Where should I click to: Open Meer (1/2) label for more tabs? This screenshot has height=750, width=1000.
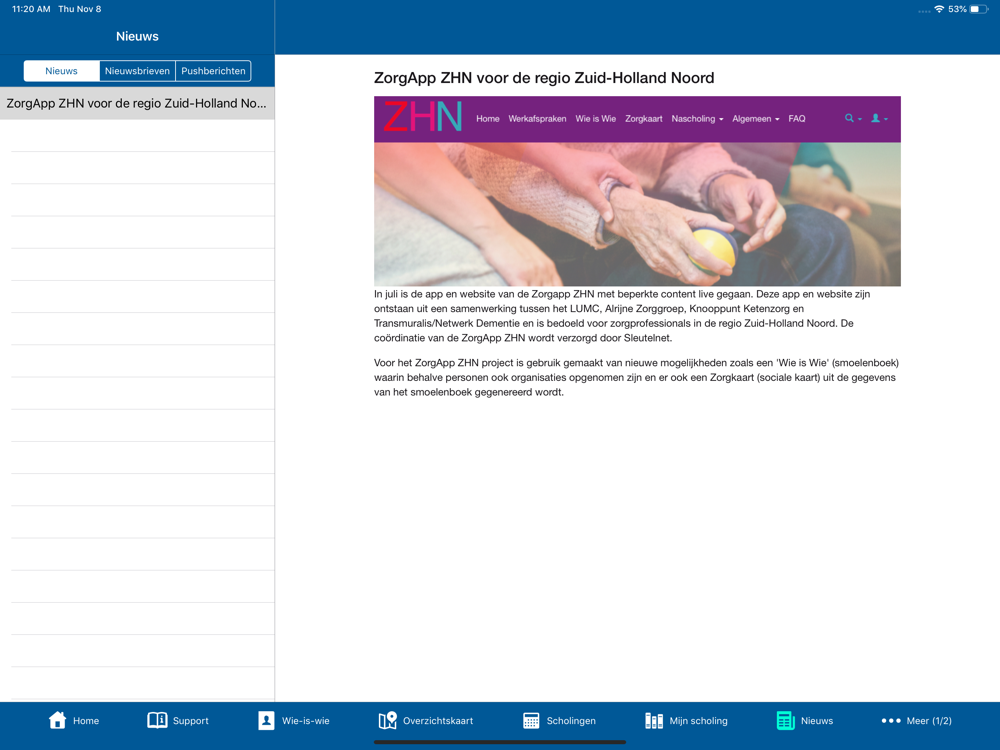click(929, 721)
